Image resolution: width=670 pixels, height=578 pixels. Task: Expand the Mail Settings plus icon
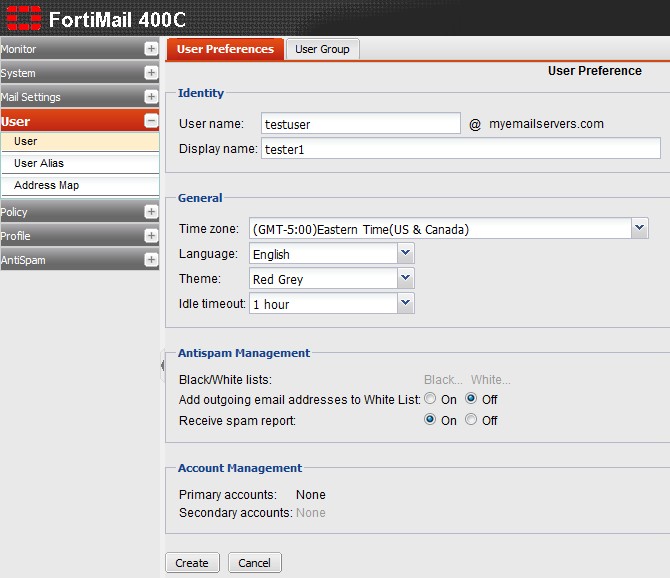click(151, 97)
